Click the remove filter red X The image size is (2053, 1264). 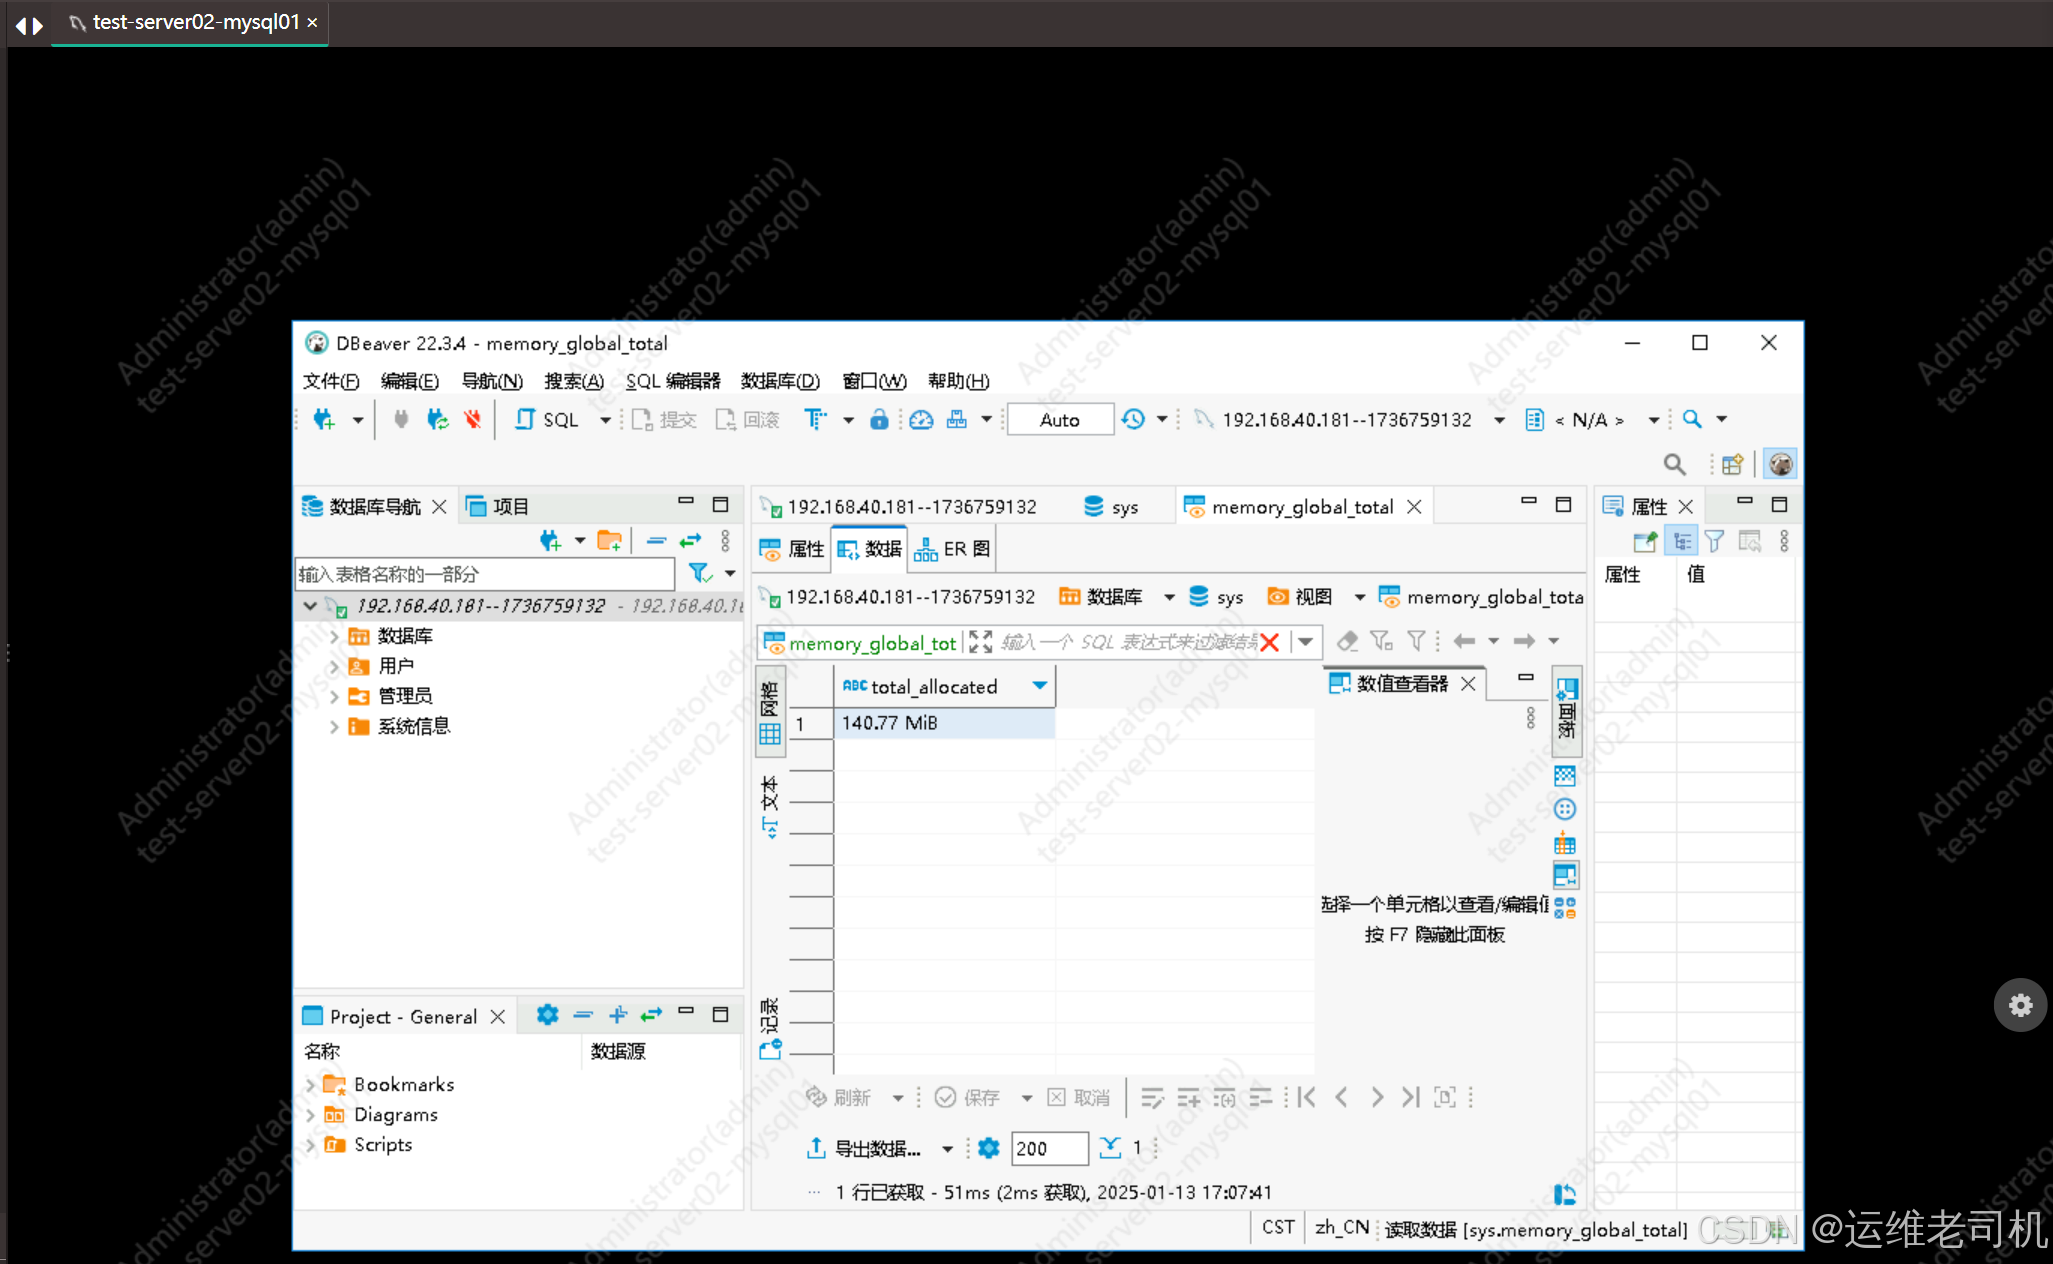pos(1270,642)
